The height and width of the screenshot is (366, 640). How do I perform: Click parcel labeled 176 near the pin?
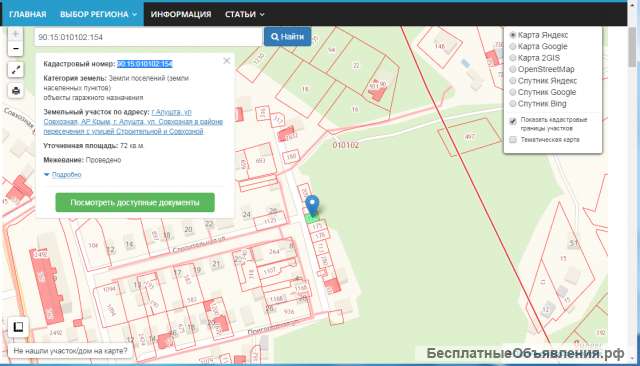point(321,235)
